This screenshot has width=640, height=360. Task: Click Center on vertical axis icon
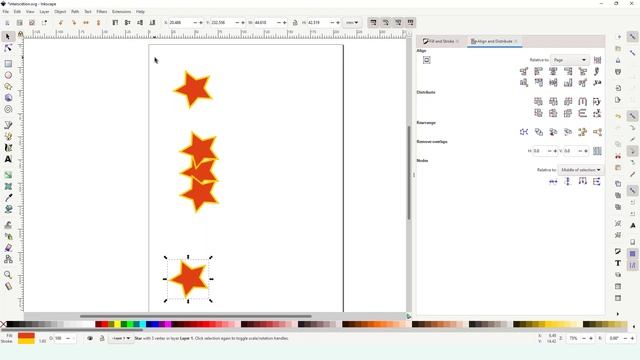click(x=553, y=71)
